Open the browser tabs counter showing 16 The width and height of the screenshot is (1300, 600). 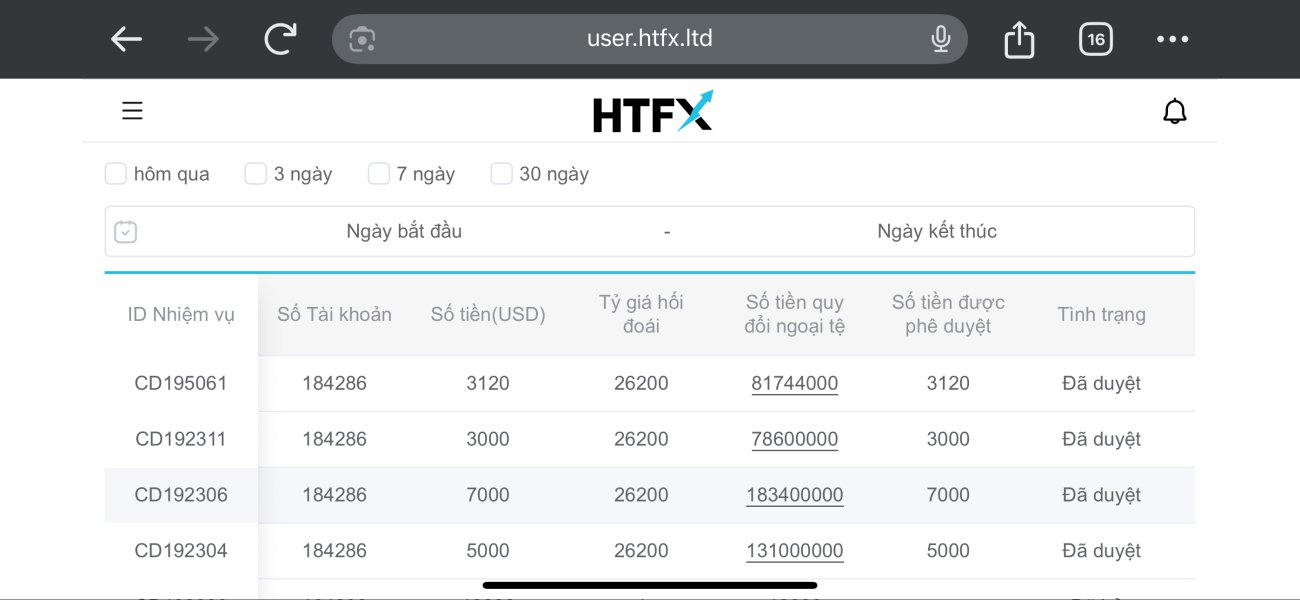[1096, 40]
